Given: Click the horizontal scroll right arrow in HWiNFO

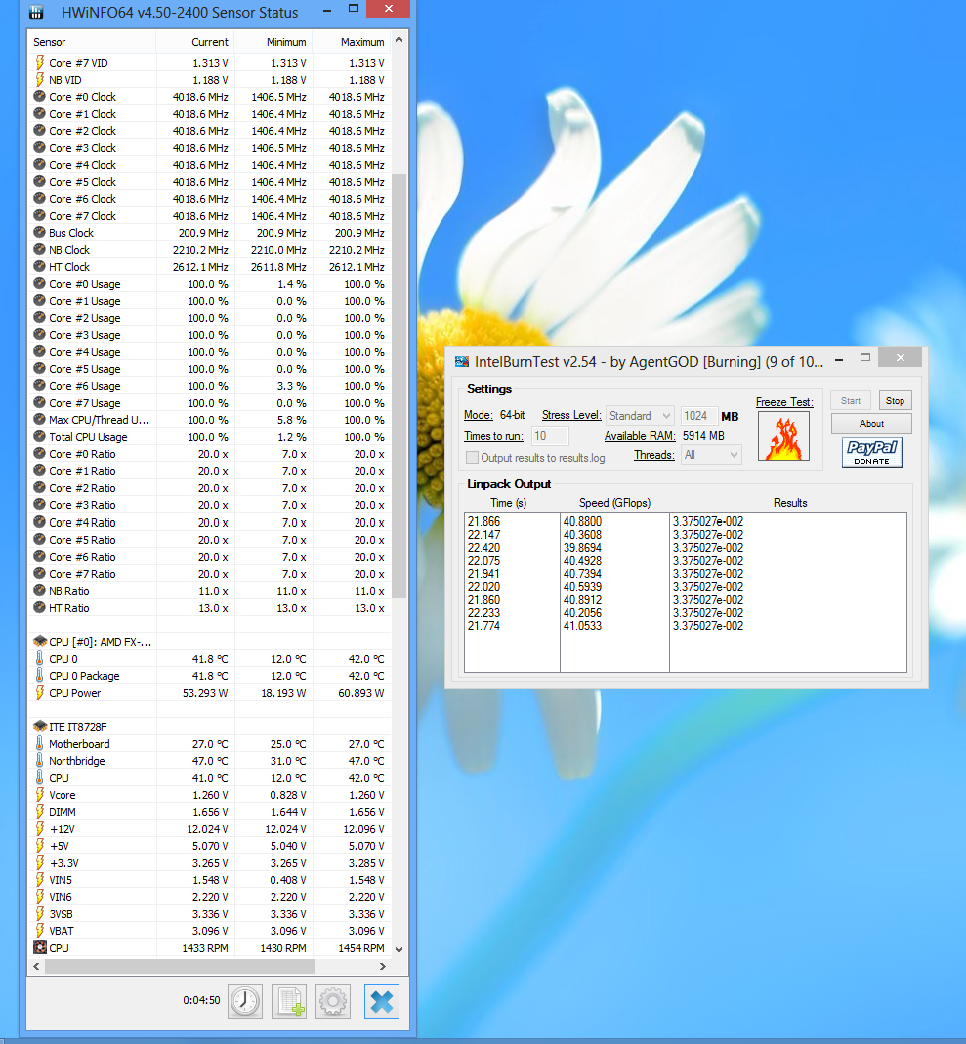Looking at the screenshot, I should click(383, 966).
